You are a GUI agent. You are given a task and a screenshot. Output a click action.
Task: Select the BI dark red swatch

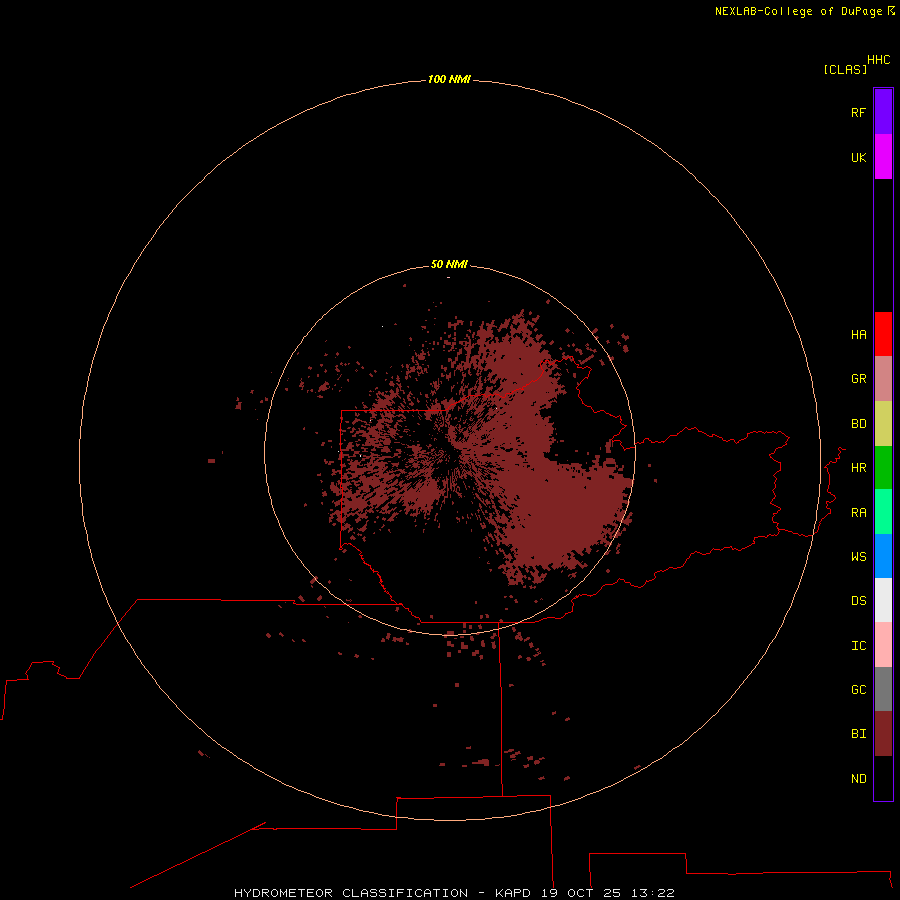[883, 734]
